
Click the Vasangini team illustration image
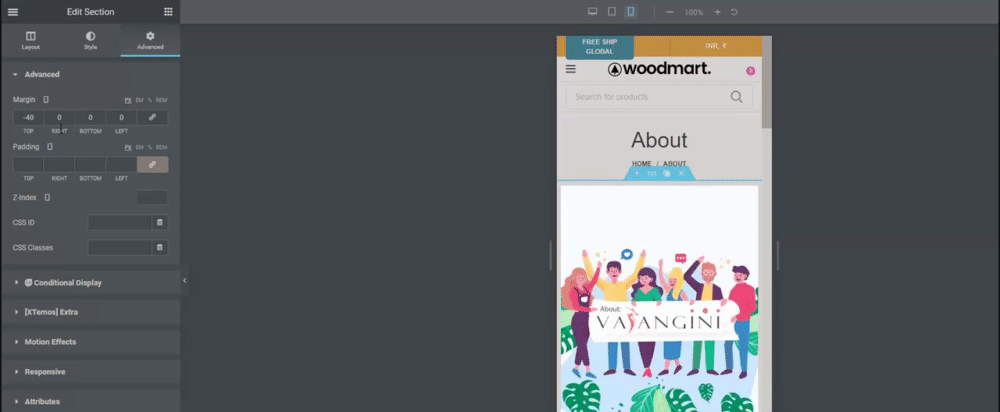pyautogui.click(x=659, y=298)
